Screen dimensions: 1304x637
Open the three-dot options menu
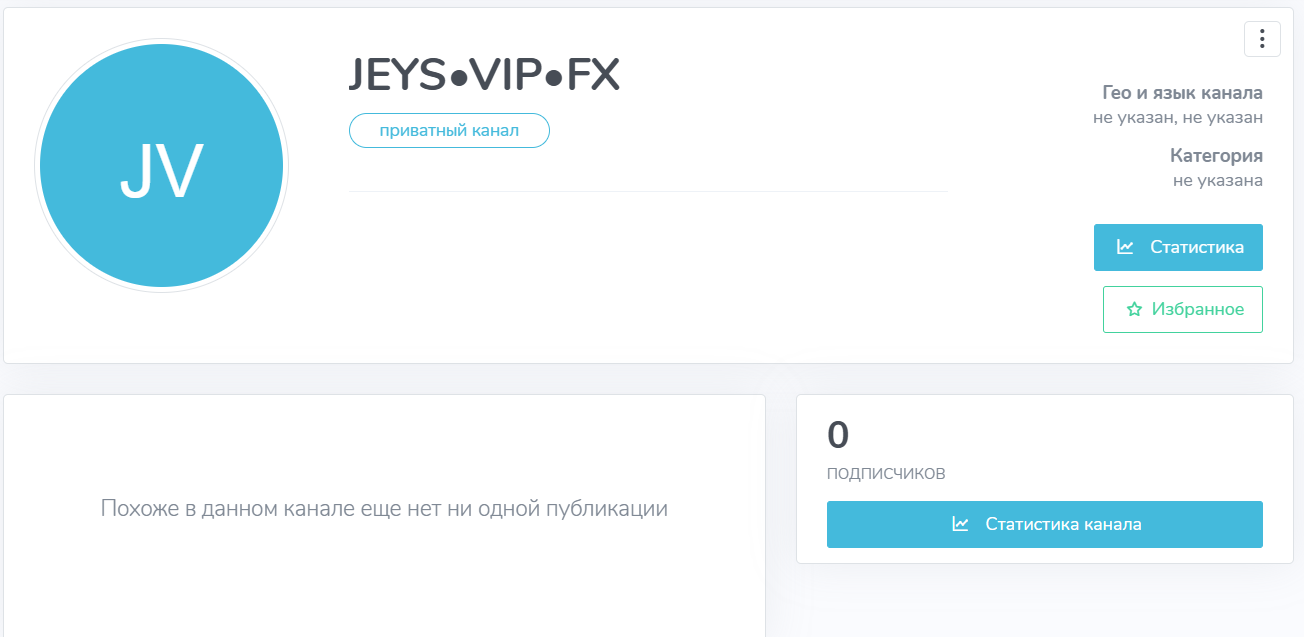[1262, 39]
